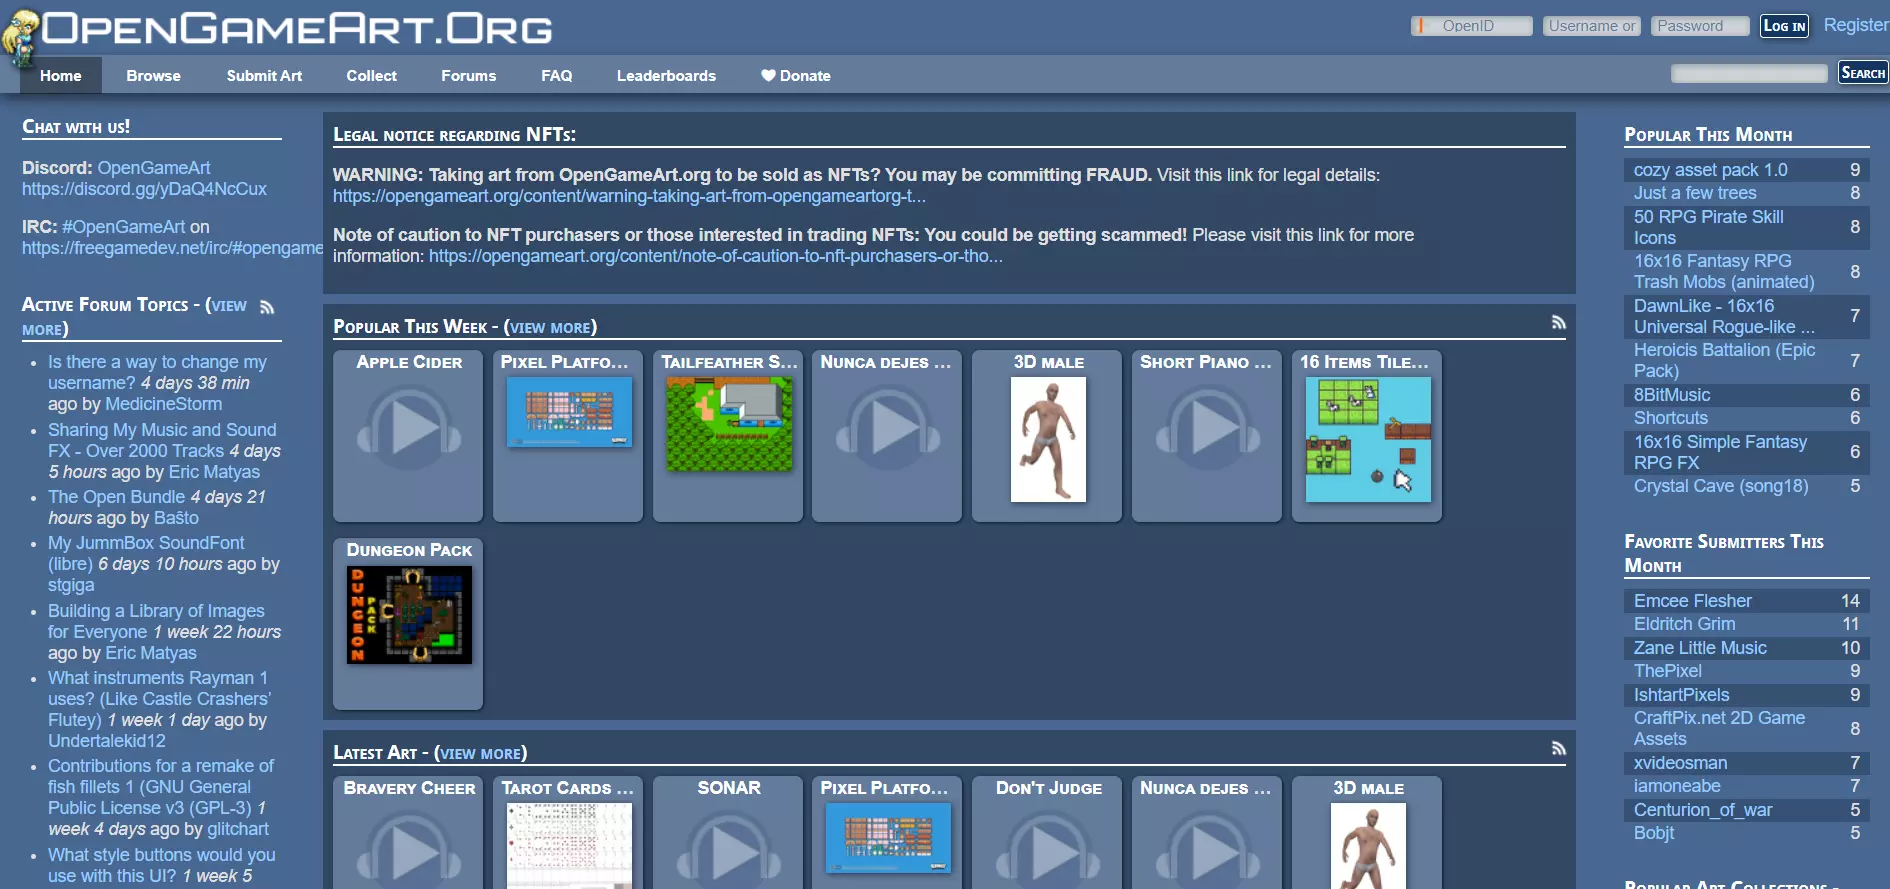Image resolution: width=1890 pixels, height=889 pixels.
Task: Open the Discord invite link
Action: pos(144,189)
